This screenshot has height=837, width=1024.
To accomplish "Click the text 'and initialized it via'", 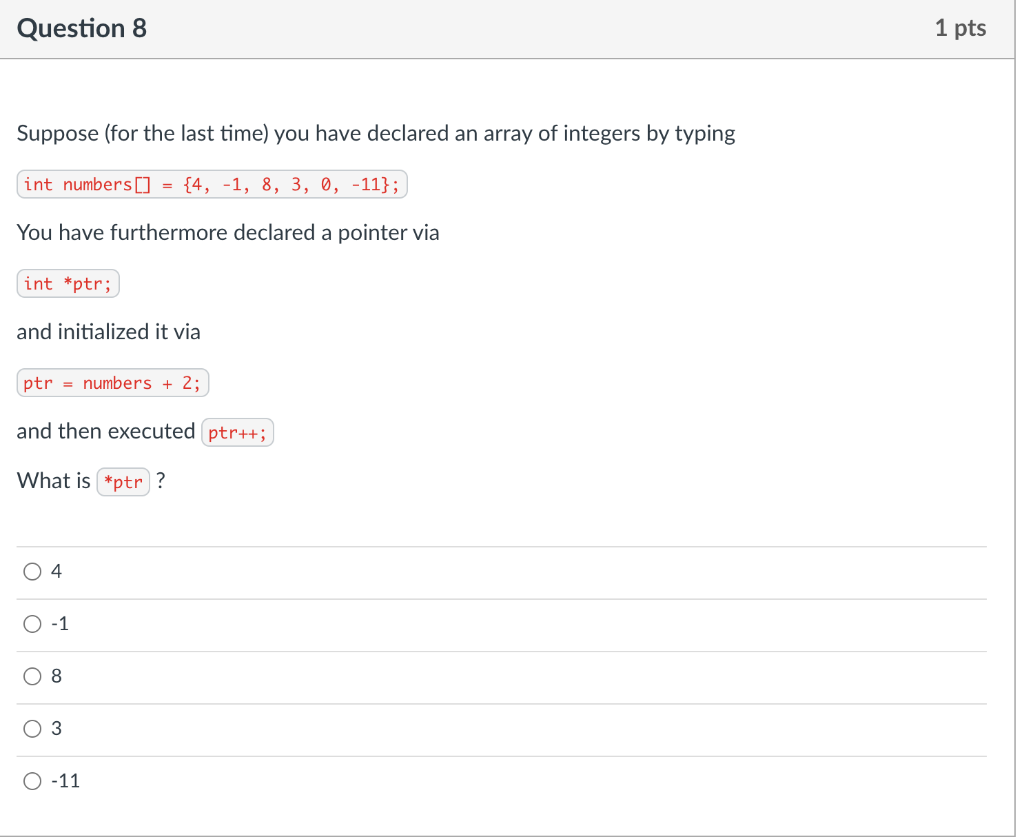I will [108, 332].
